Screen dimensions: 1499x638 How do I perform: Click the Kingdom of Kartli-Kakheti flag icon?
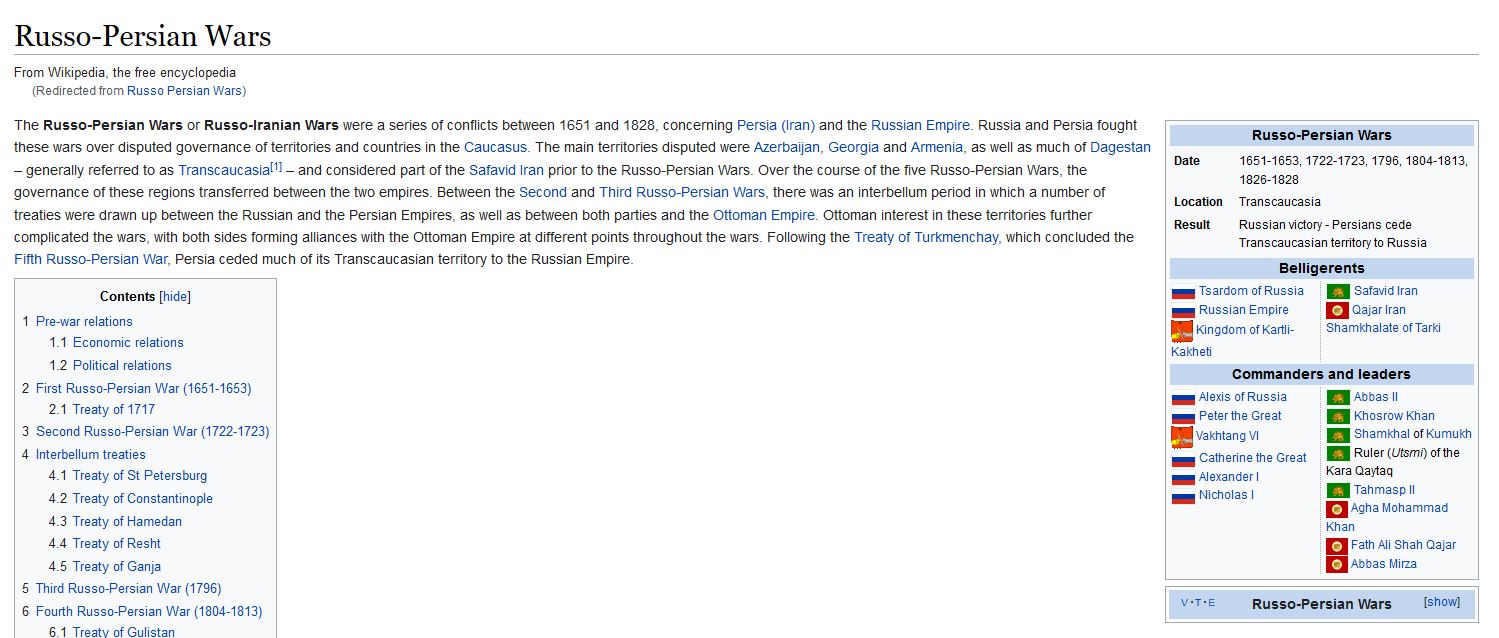coord(1182,332)
